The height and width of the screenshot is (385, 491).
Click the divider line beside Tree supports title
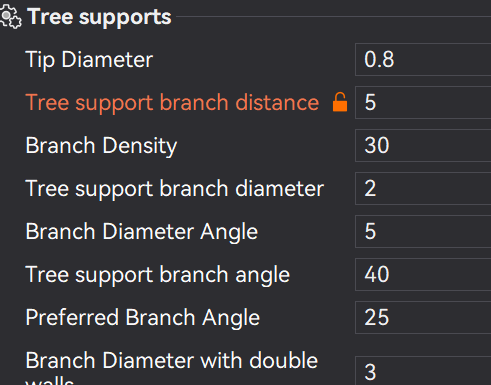[x=333, y=16]
